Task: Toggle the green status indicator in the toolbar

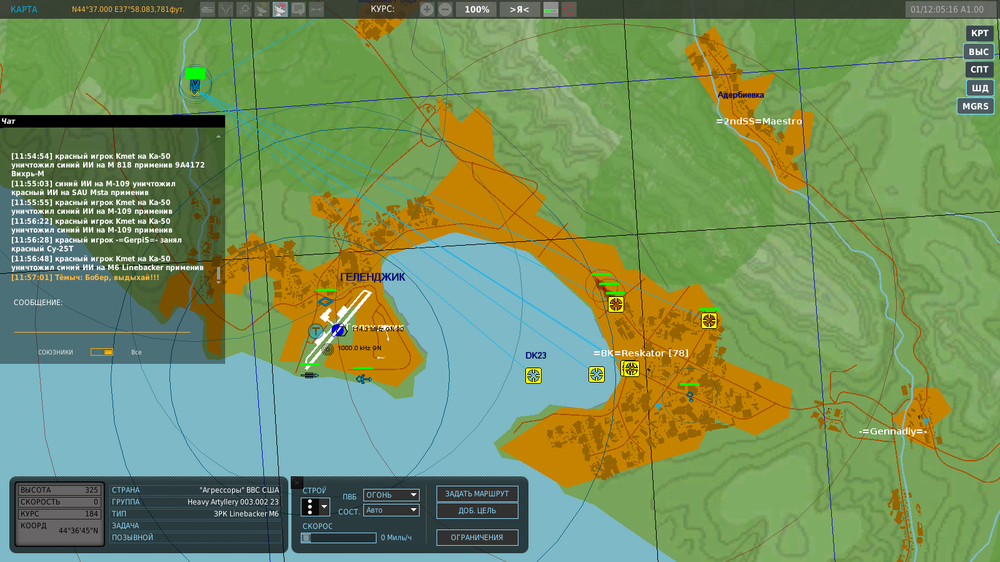Action: tap(550, 10)
